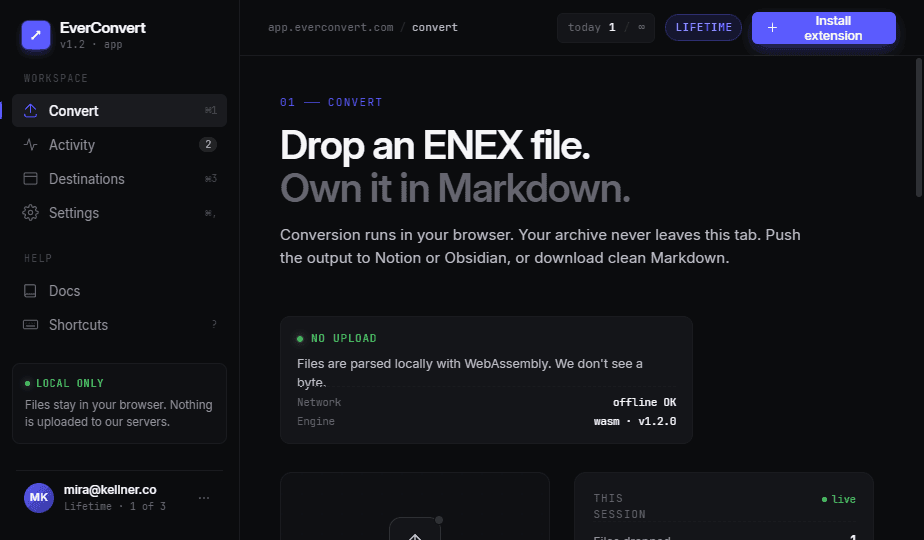Image resolution: width=924 pixels, height=540 pixels.
Task: Click the 'offline OK' network value
Action: (x=645, y=402)
